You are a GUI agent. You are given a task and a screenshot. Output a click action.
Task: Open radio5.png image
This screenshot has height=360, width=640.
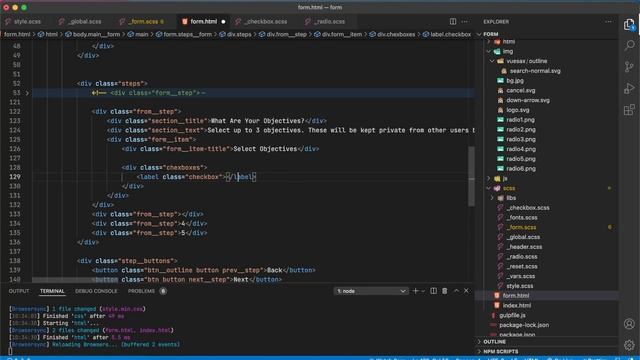click(x=521, y=159)
